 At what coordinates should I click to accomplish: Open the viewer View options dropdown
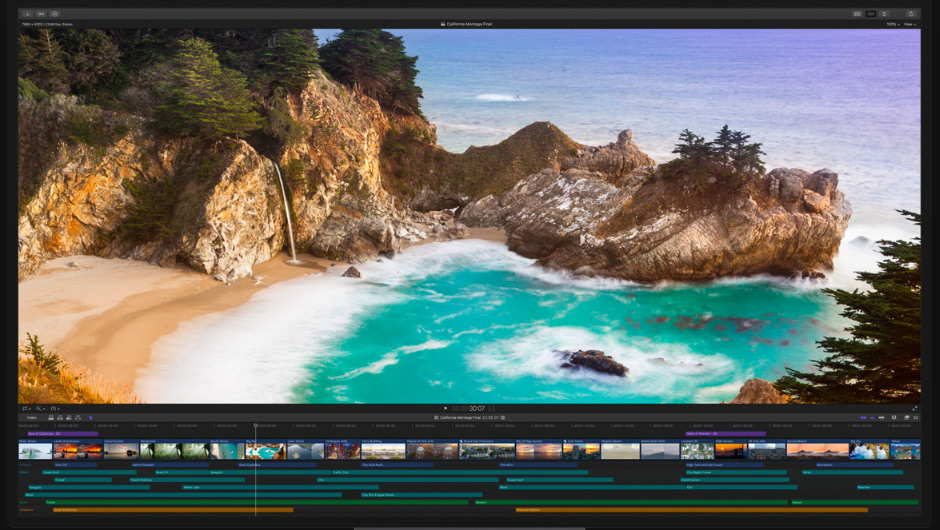click(x=910, y=25)
